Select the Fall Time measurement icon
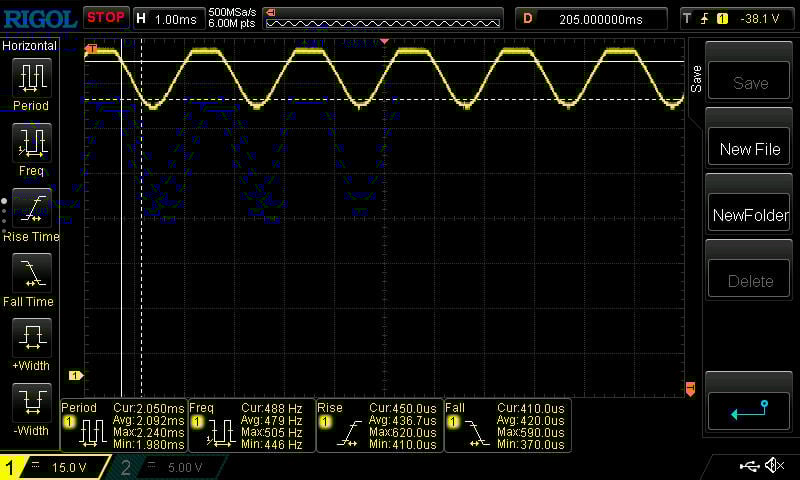 click(x=30, y=273)
